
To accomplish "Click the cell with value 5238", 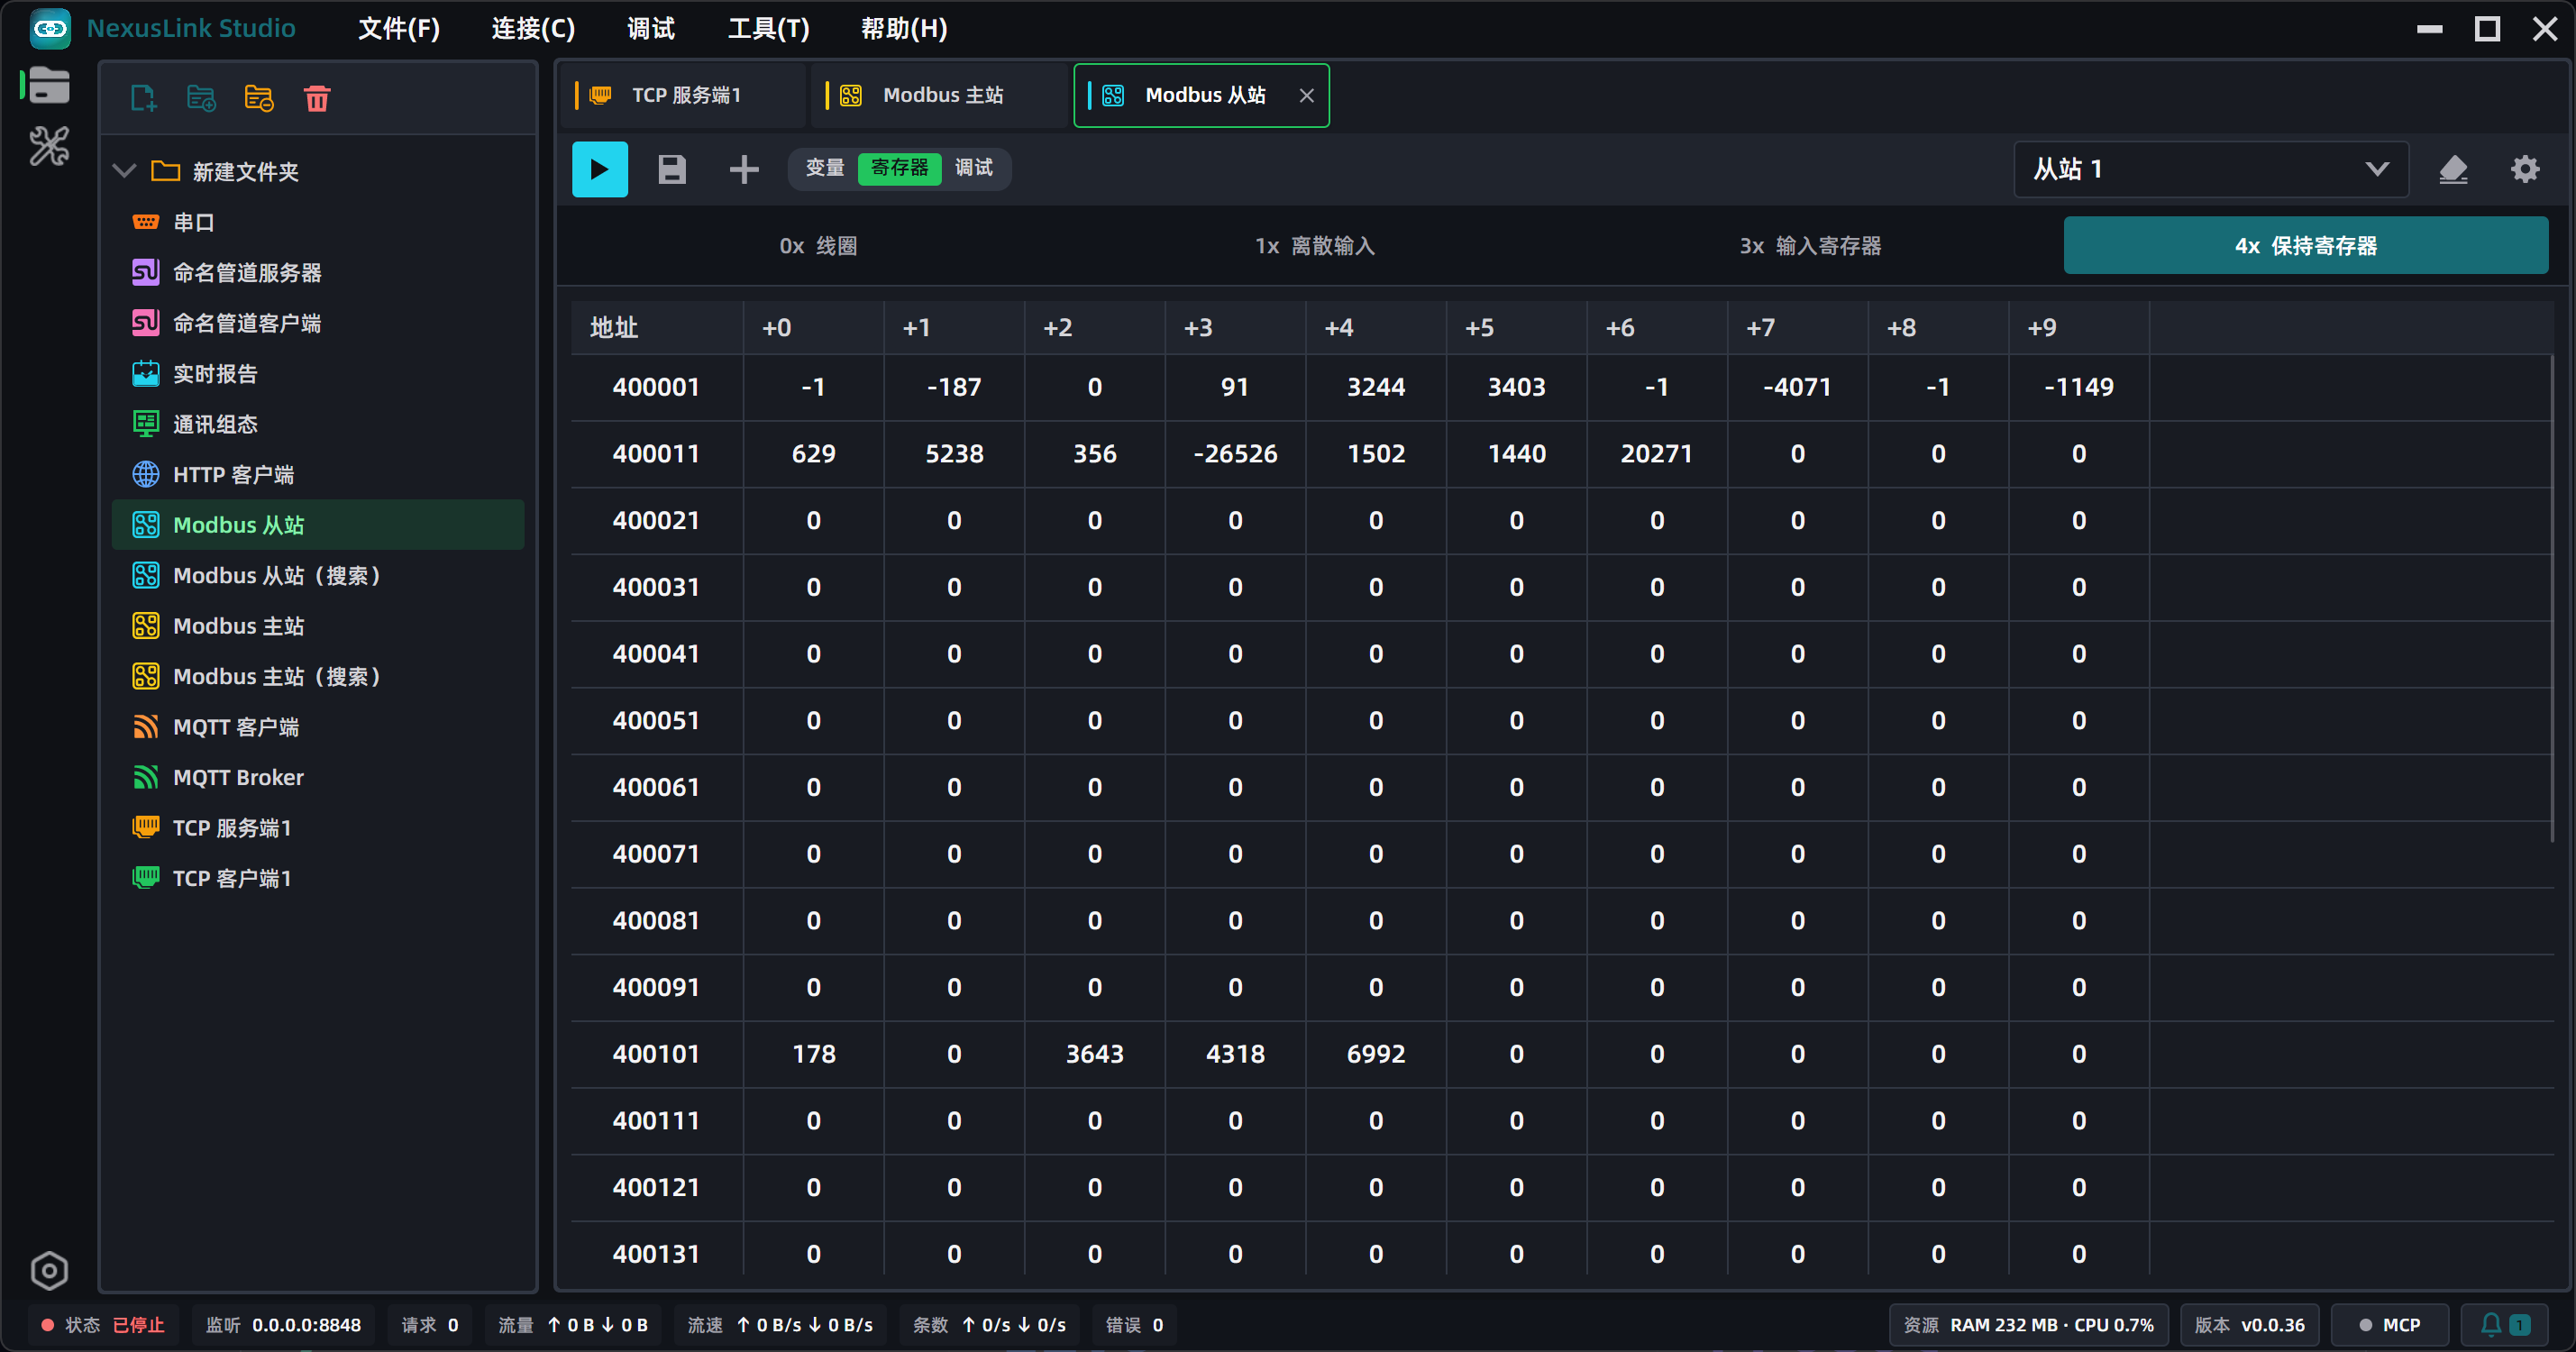I will [x=954, y=454].
